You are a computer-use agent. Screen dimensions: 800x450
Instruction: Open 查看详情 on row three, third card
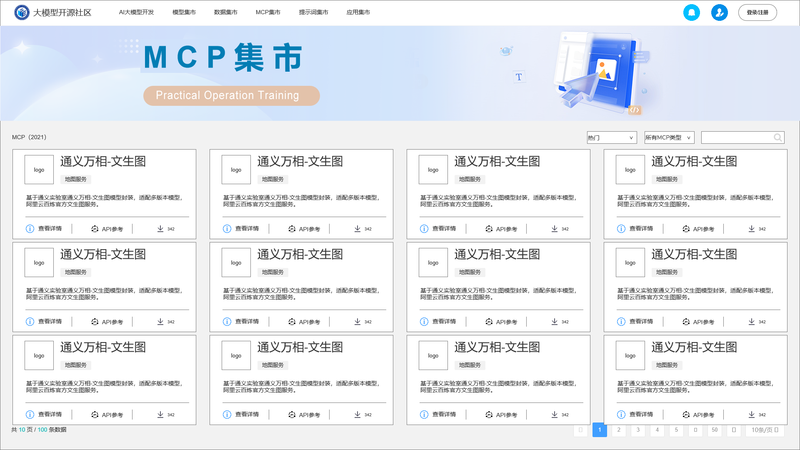[x=444, y=414]
